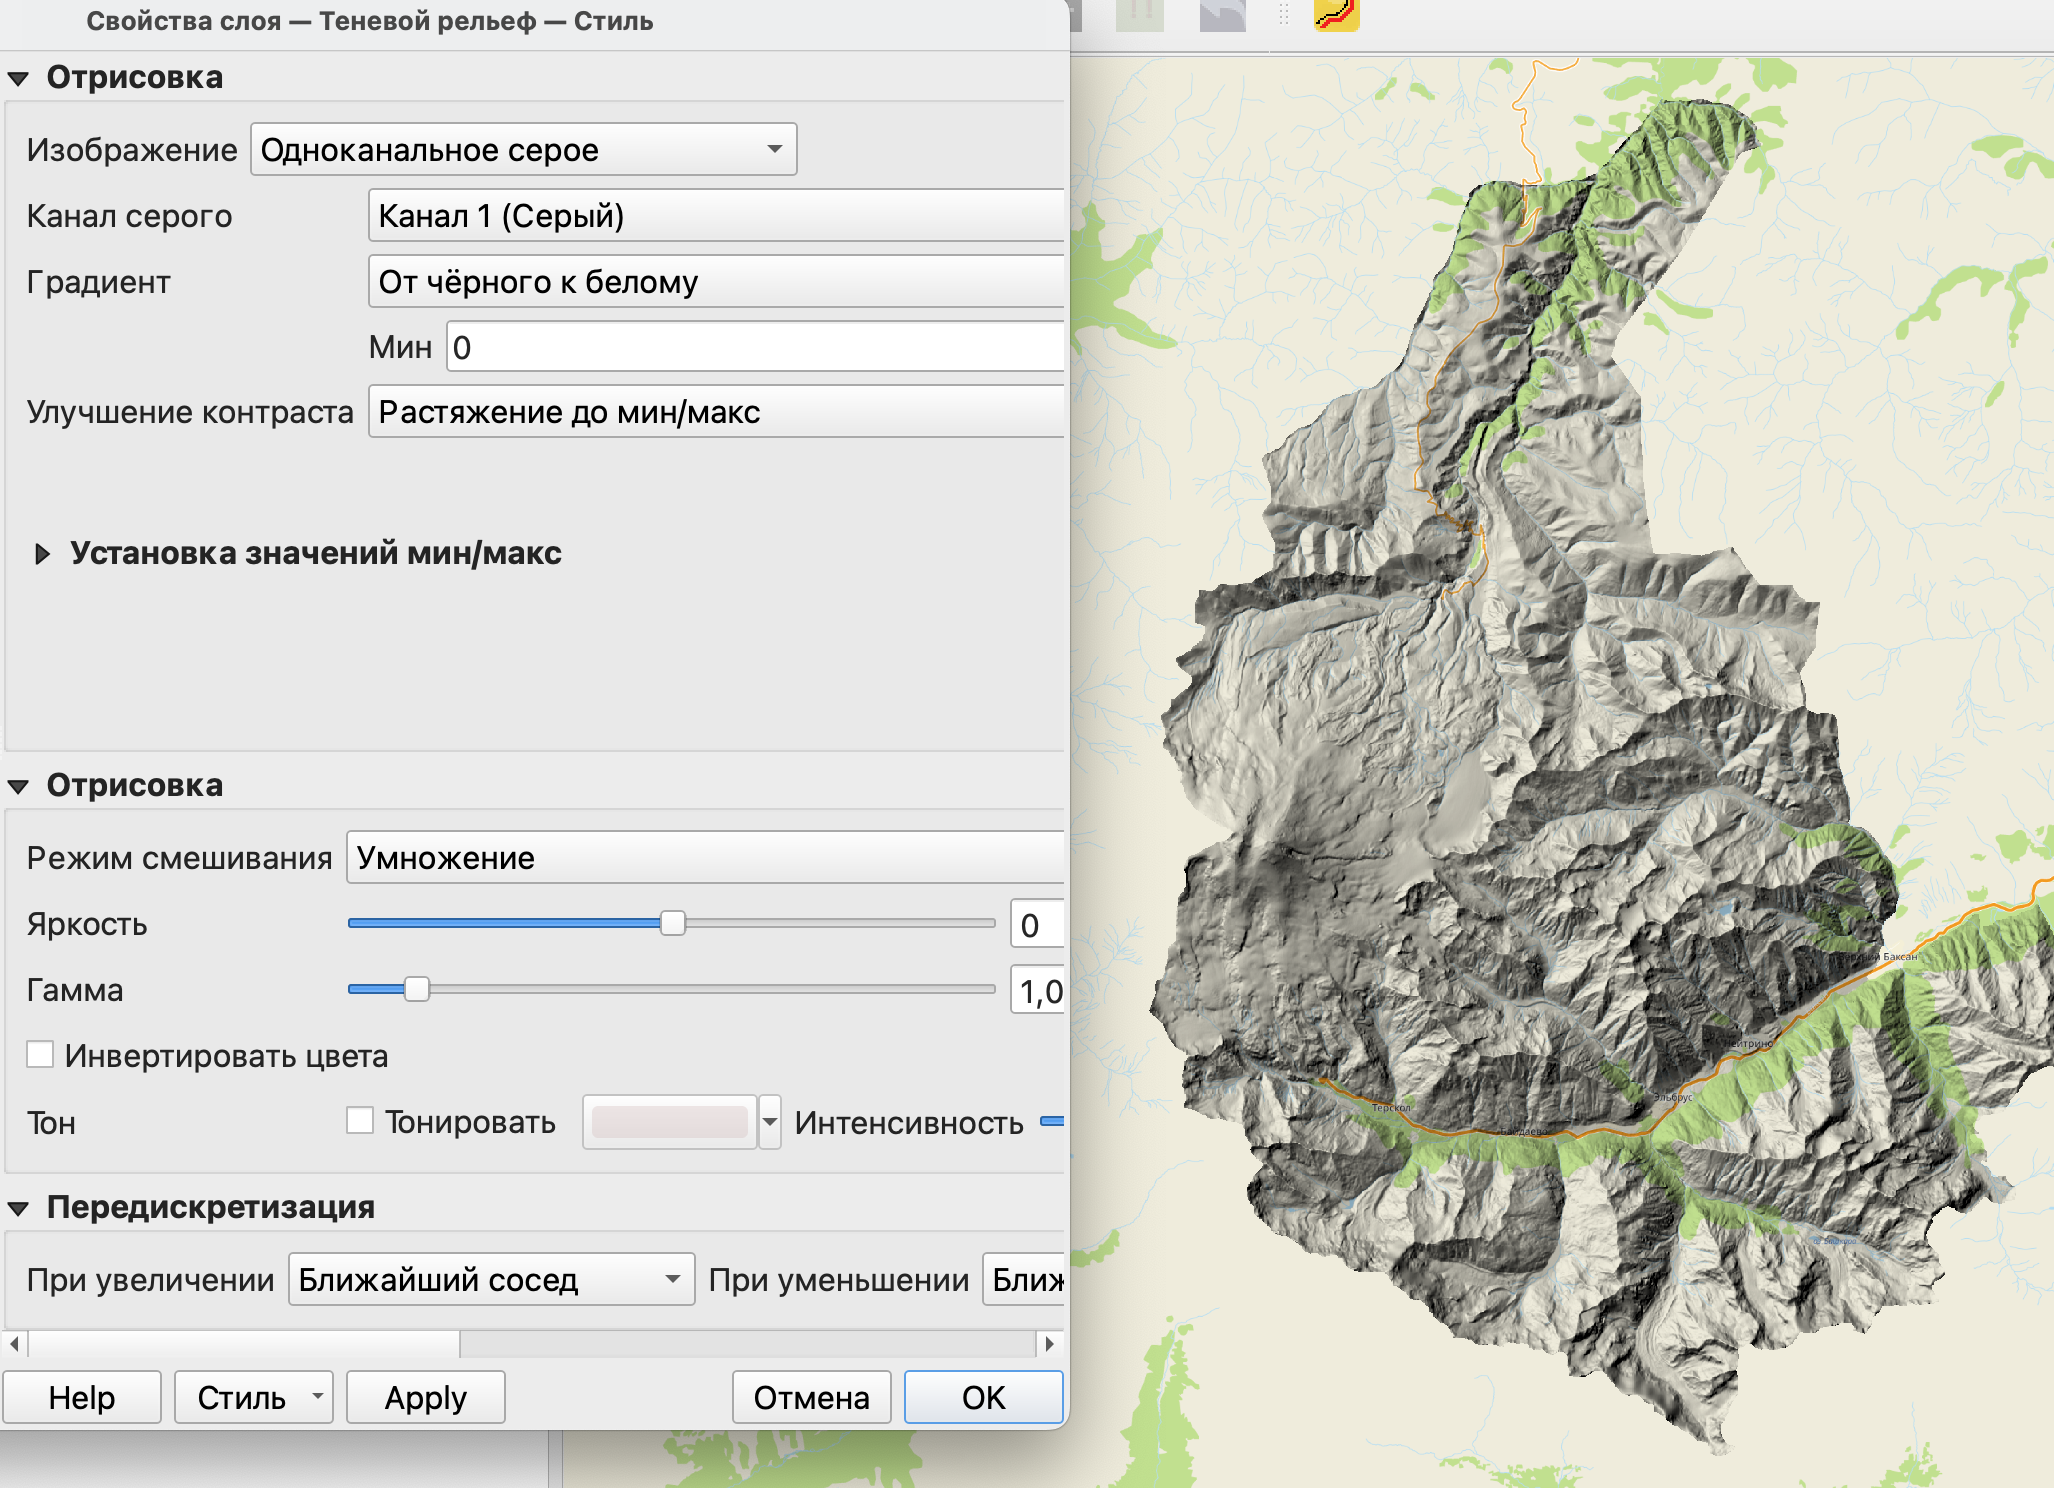This screenshot has height=1488, width=2054.
Task: Enable the Инвертировать цвета checkbox
Action: [x=40, y=1055]
